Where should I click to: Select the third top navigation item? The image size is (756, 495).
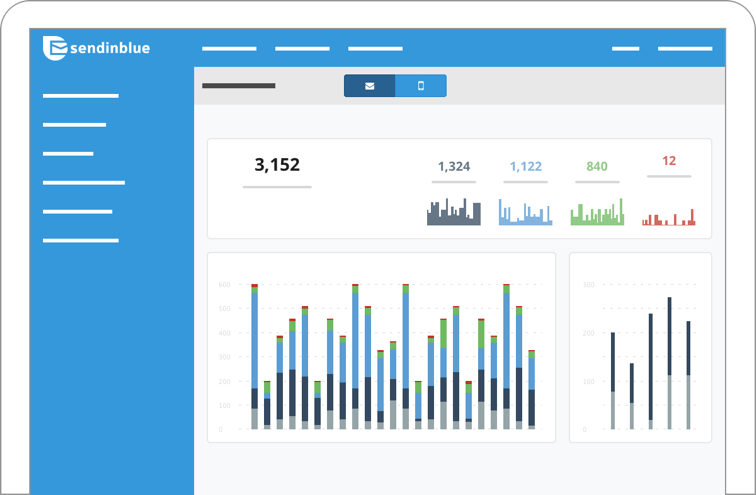pos(375,49)
